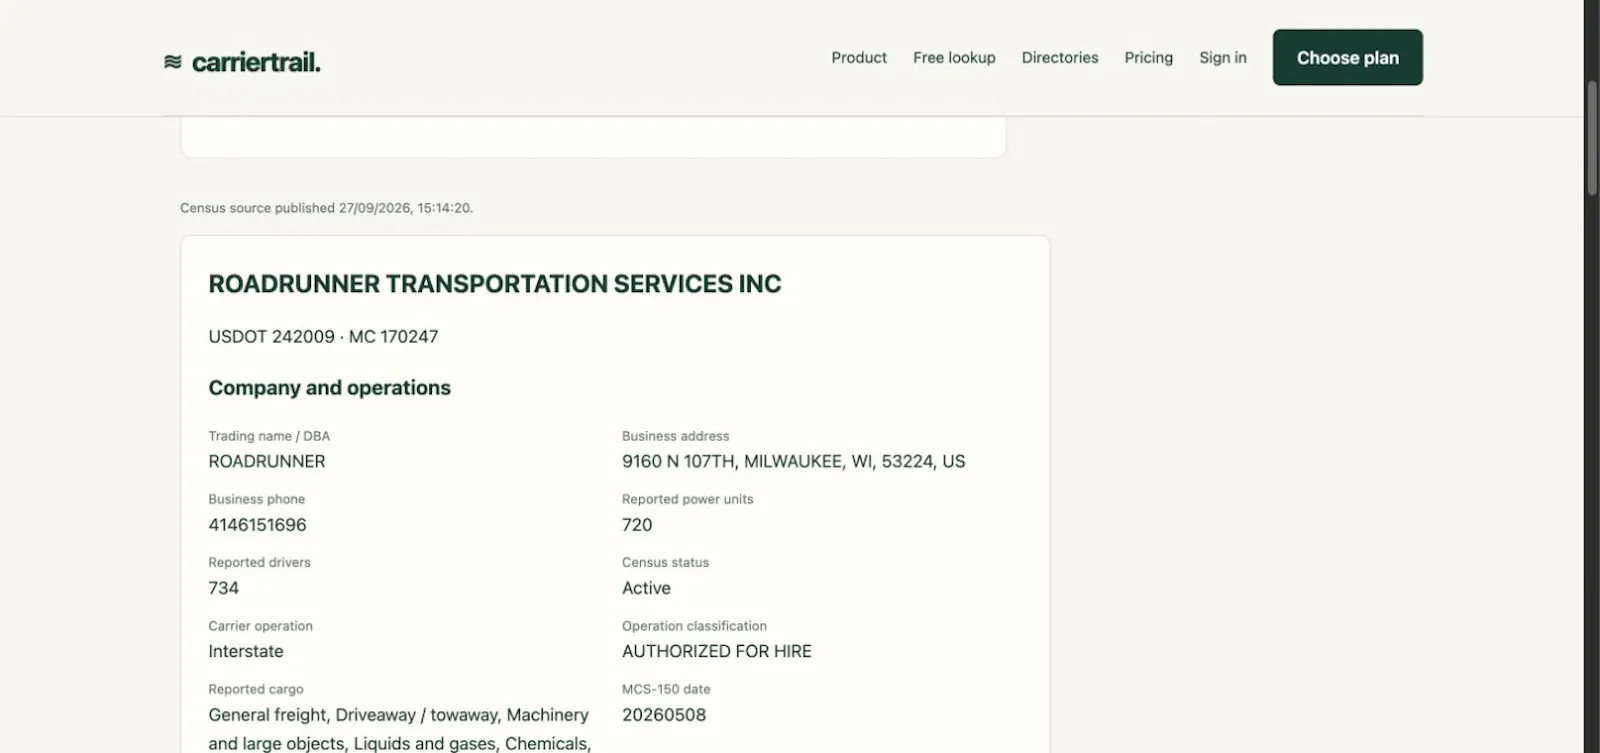The image size is (1600, 753).
Task: Click the reported power units value 720
Action: pyautogui.click(x=637, y=525)
